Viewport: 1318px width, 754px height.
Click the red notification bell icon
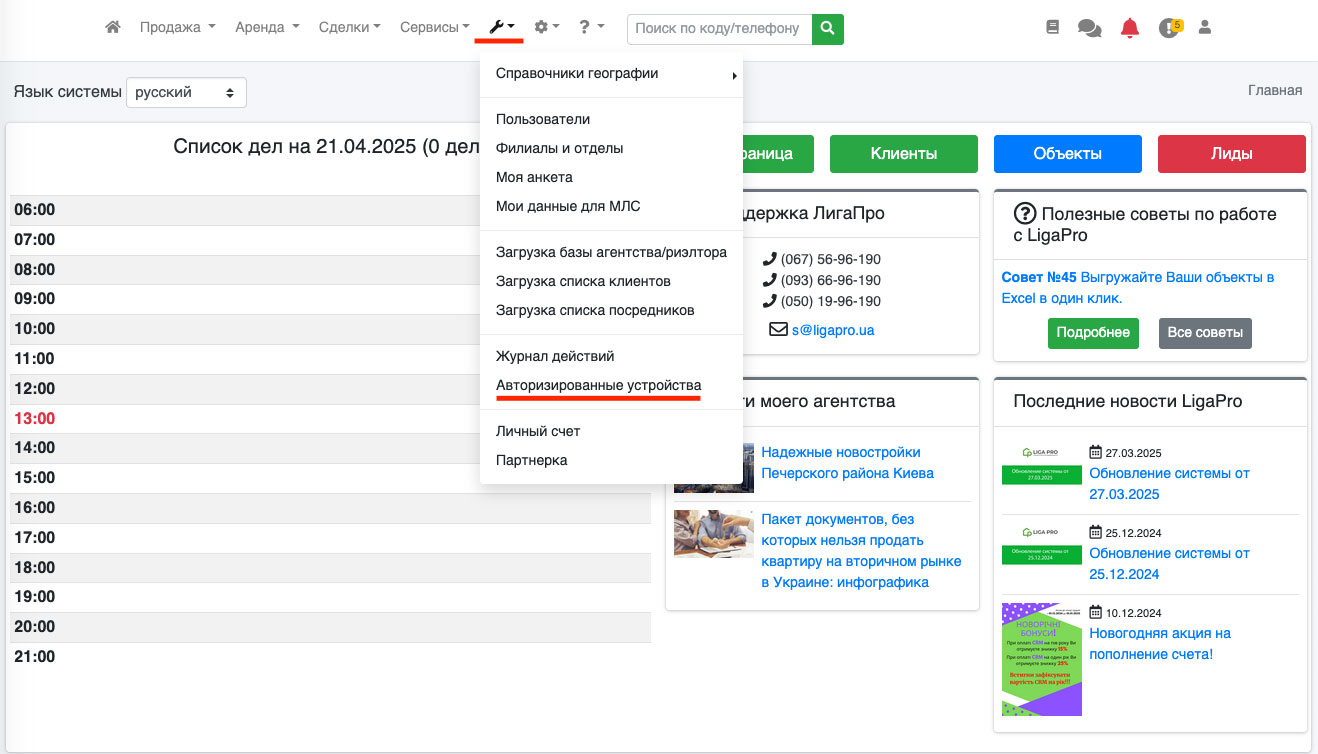pos(1130,28)
